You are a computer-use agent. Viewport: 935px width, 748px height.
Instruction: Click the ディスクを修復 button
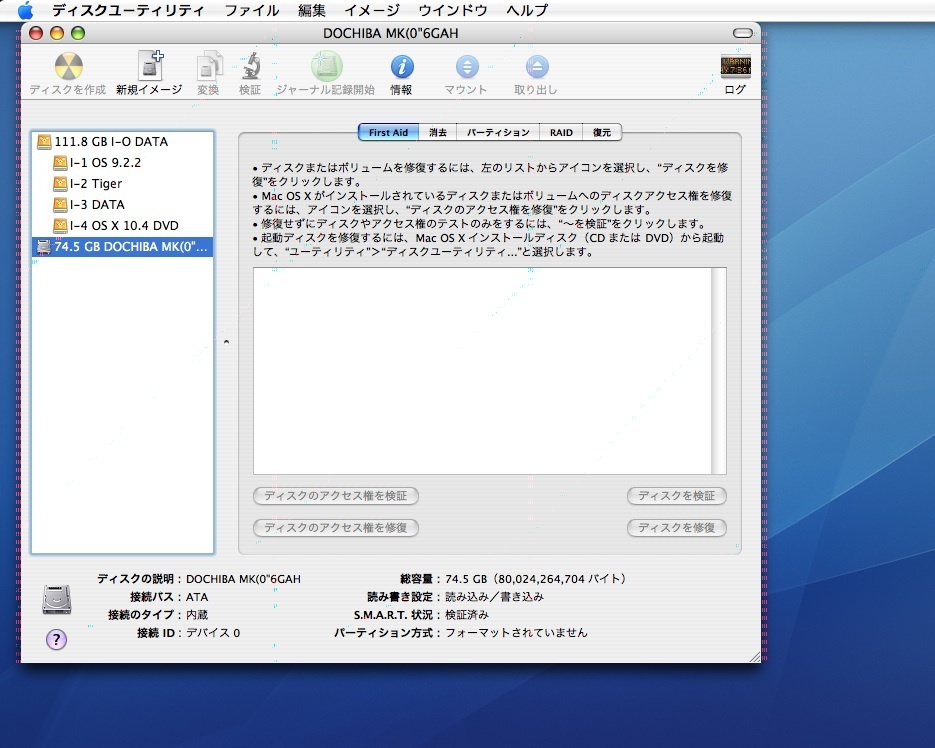(676, 528)
